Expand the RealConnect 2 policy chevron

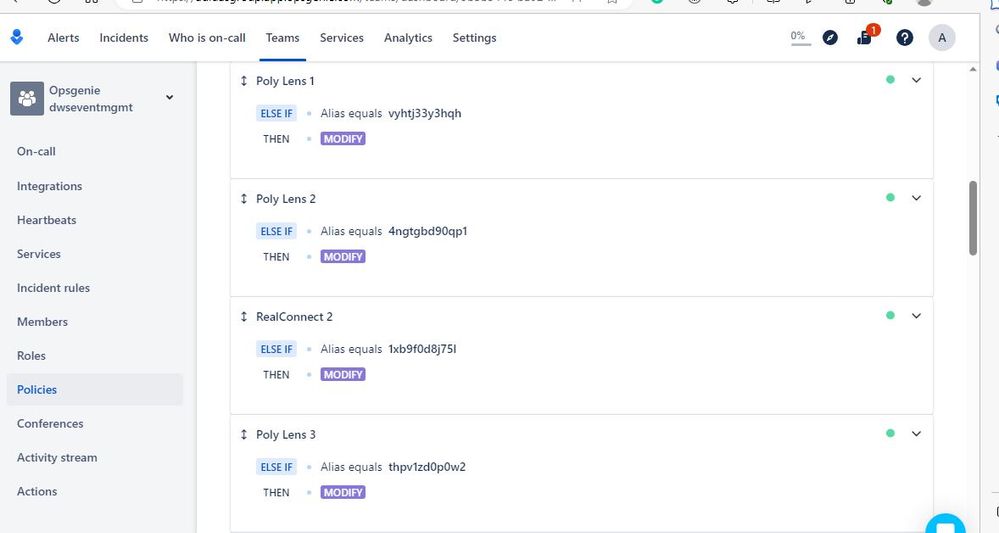tap(916, 316)
